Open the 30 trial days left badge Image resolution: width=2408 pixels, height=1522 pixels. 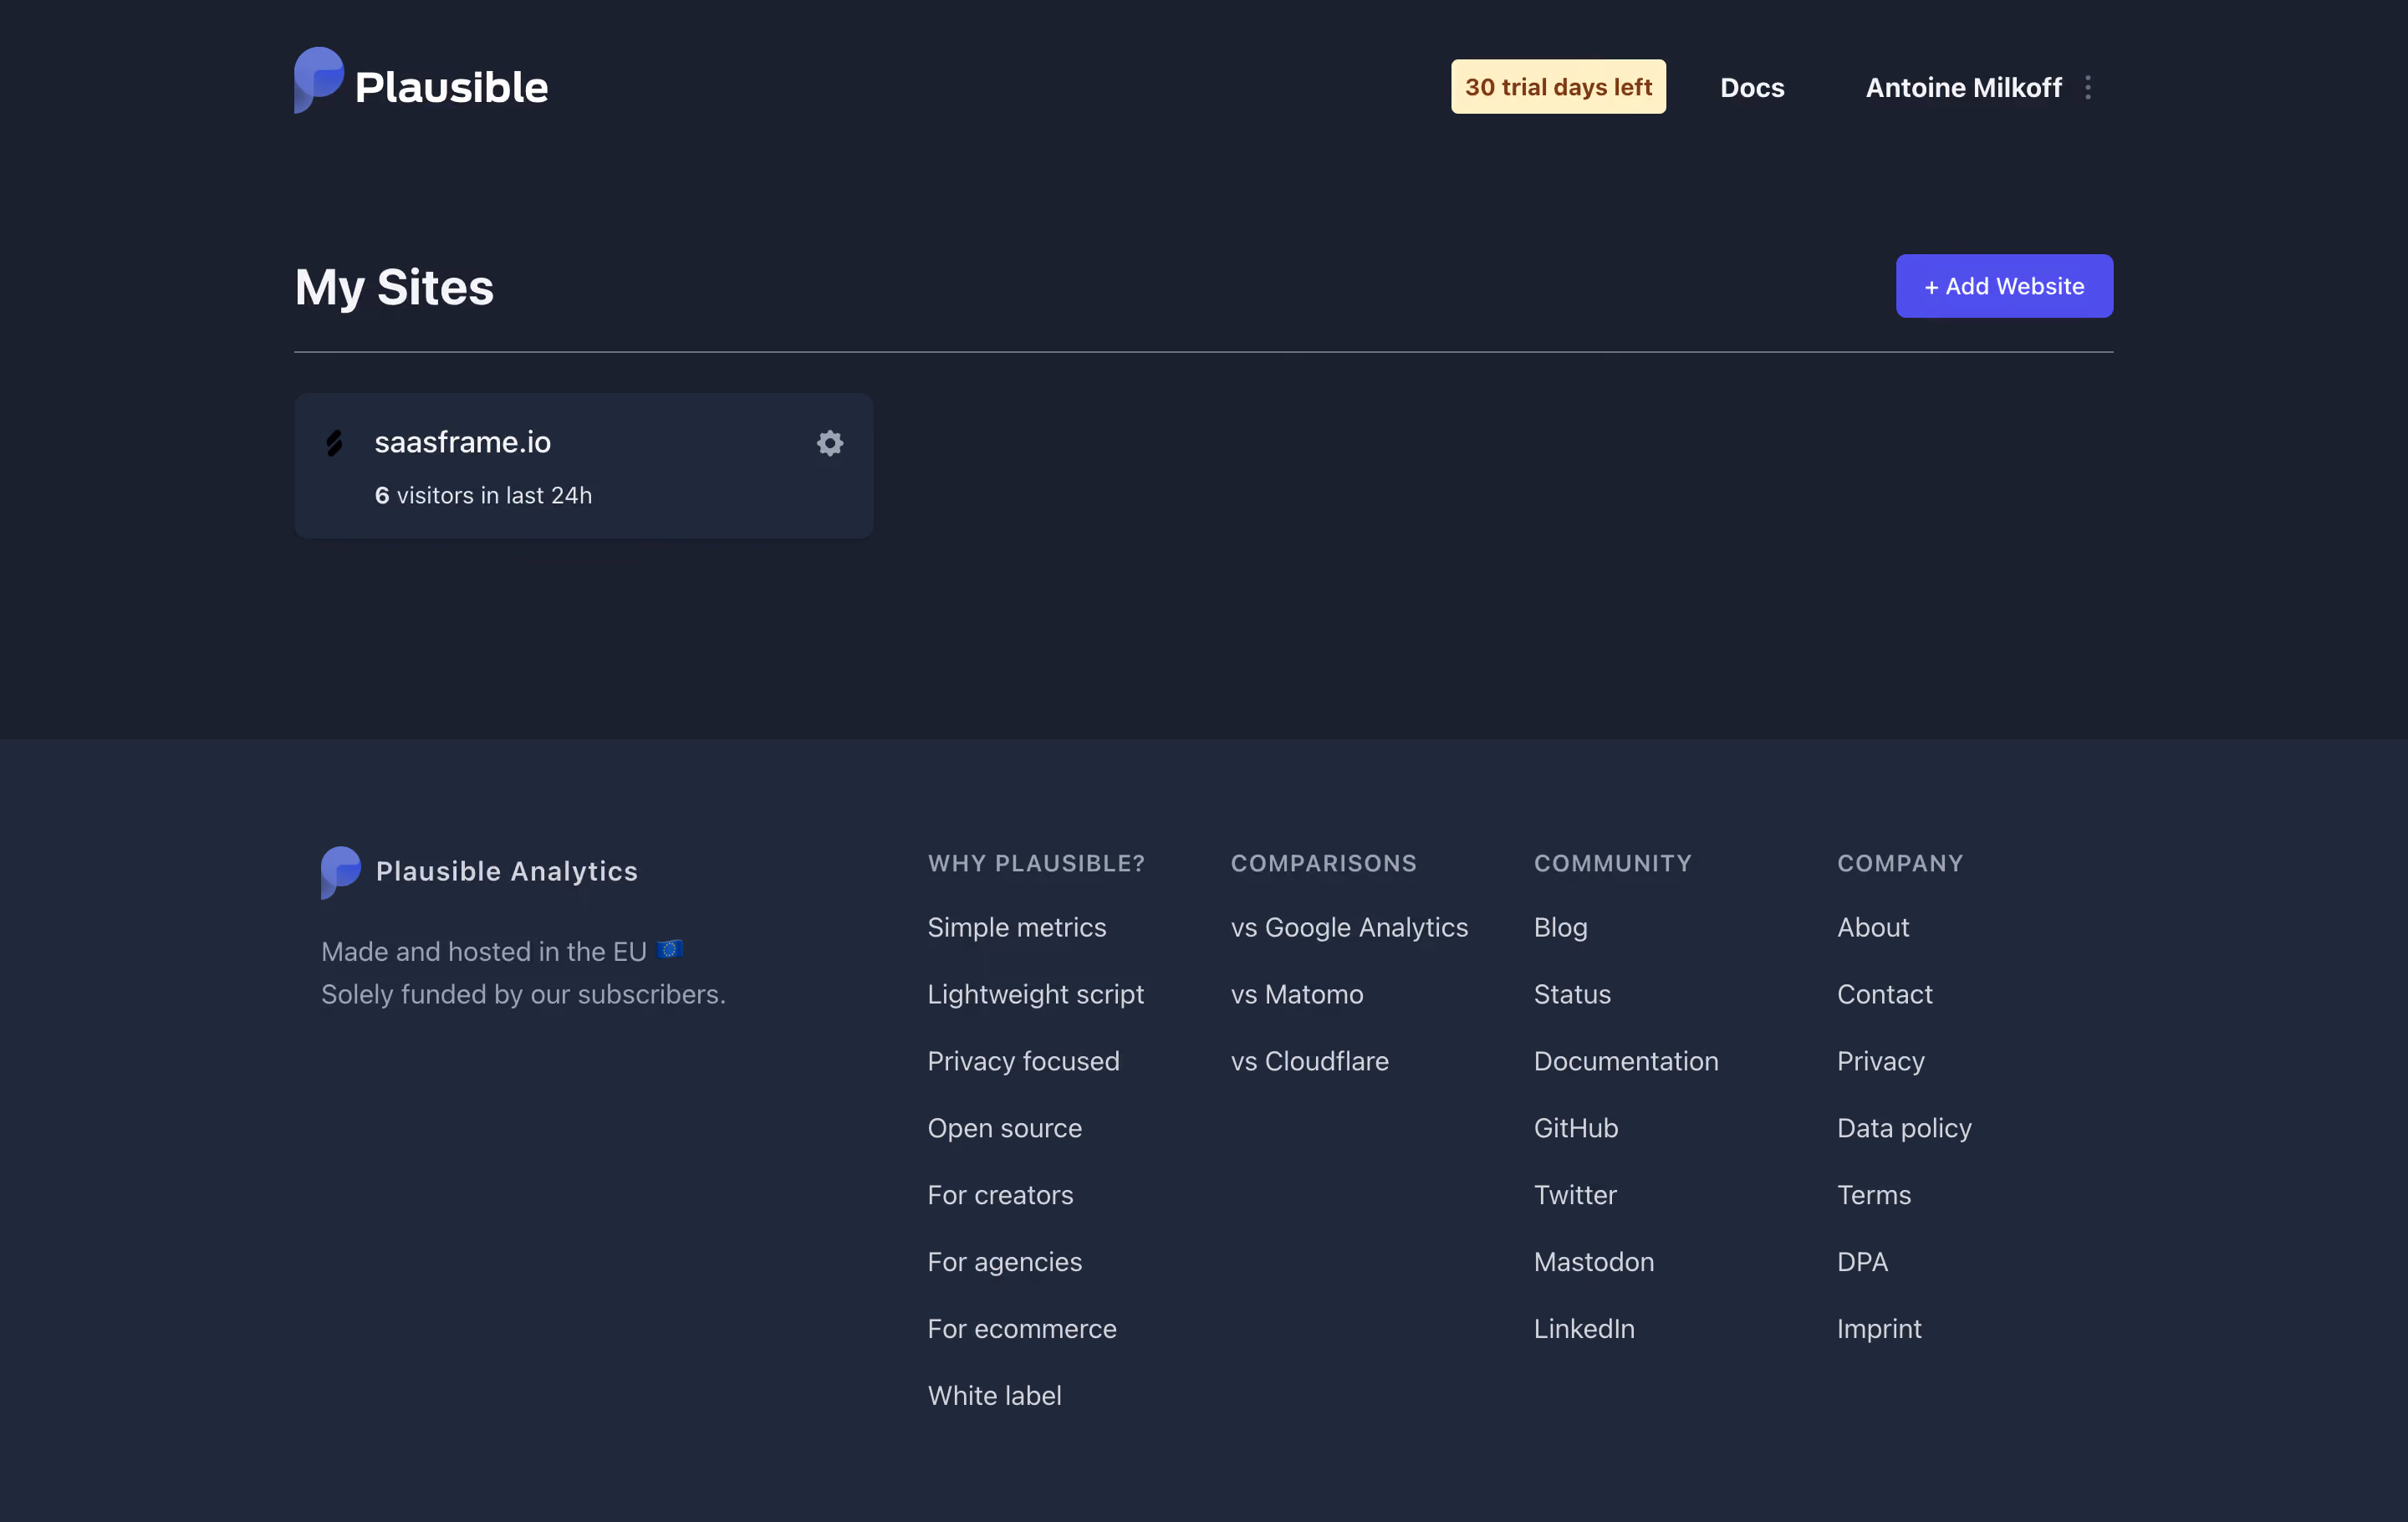[1557, 87]
